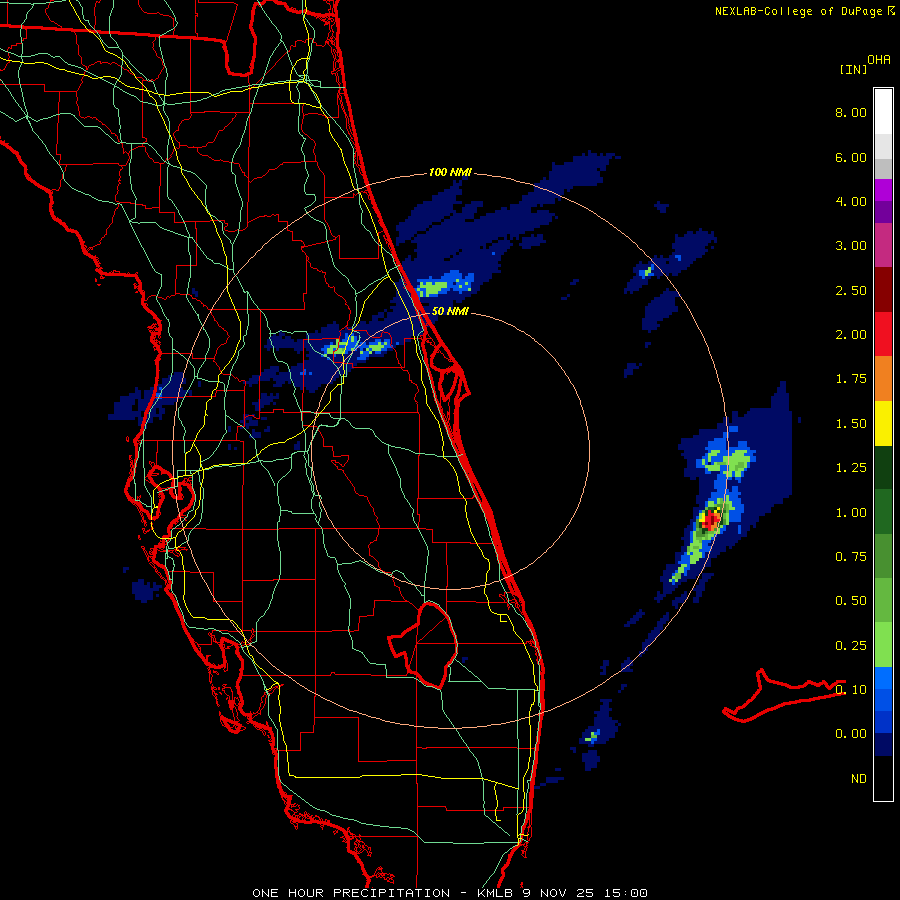Screen dimensions: 900x900
Task: Click the 8.00 legend value
Action: [x=851, y=112]
